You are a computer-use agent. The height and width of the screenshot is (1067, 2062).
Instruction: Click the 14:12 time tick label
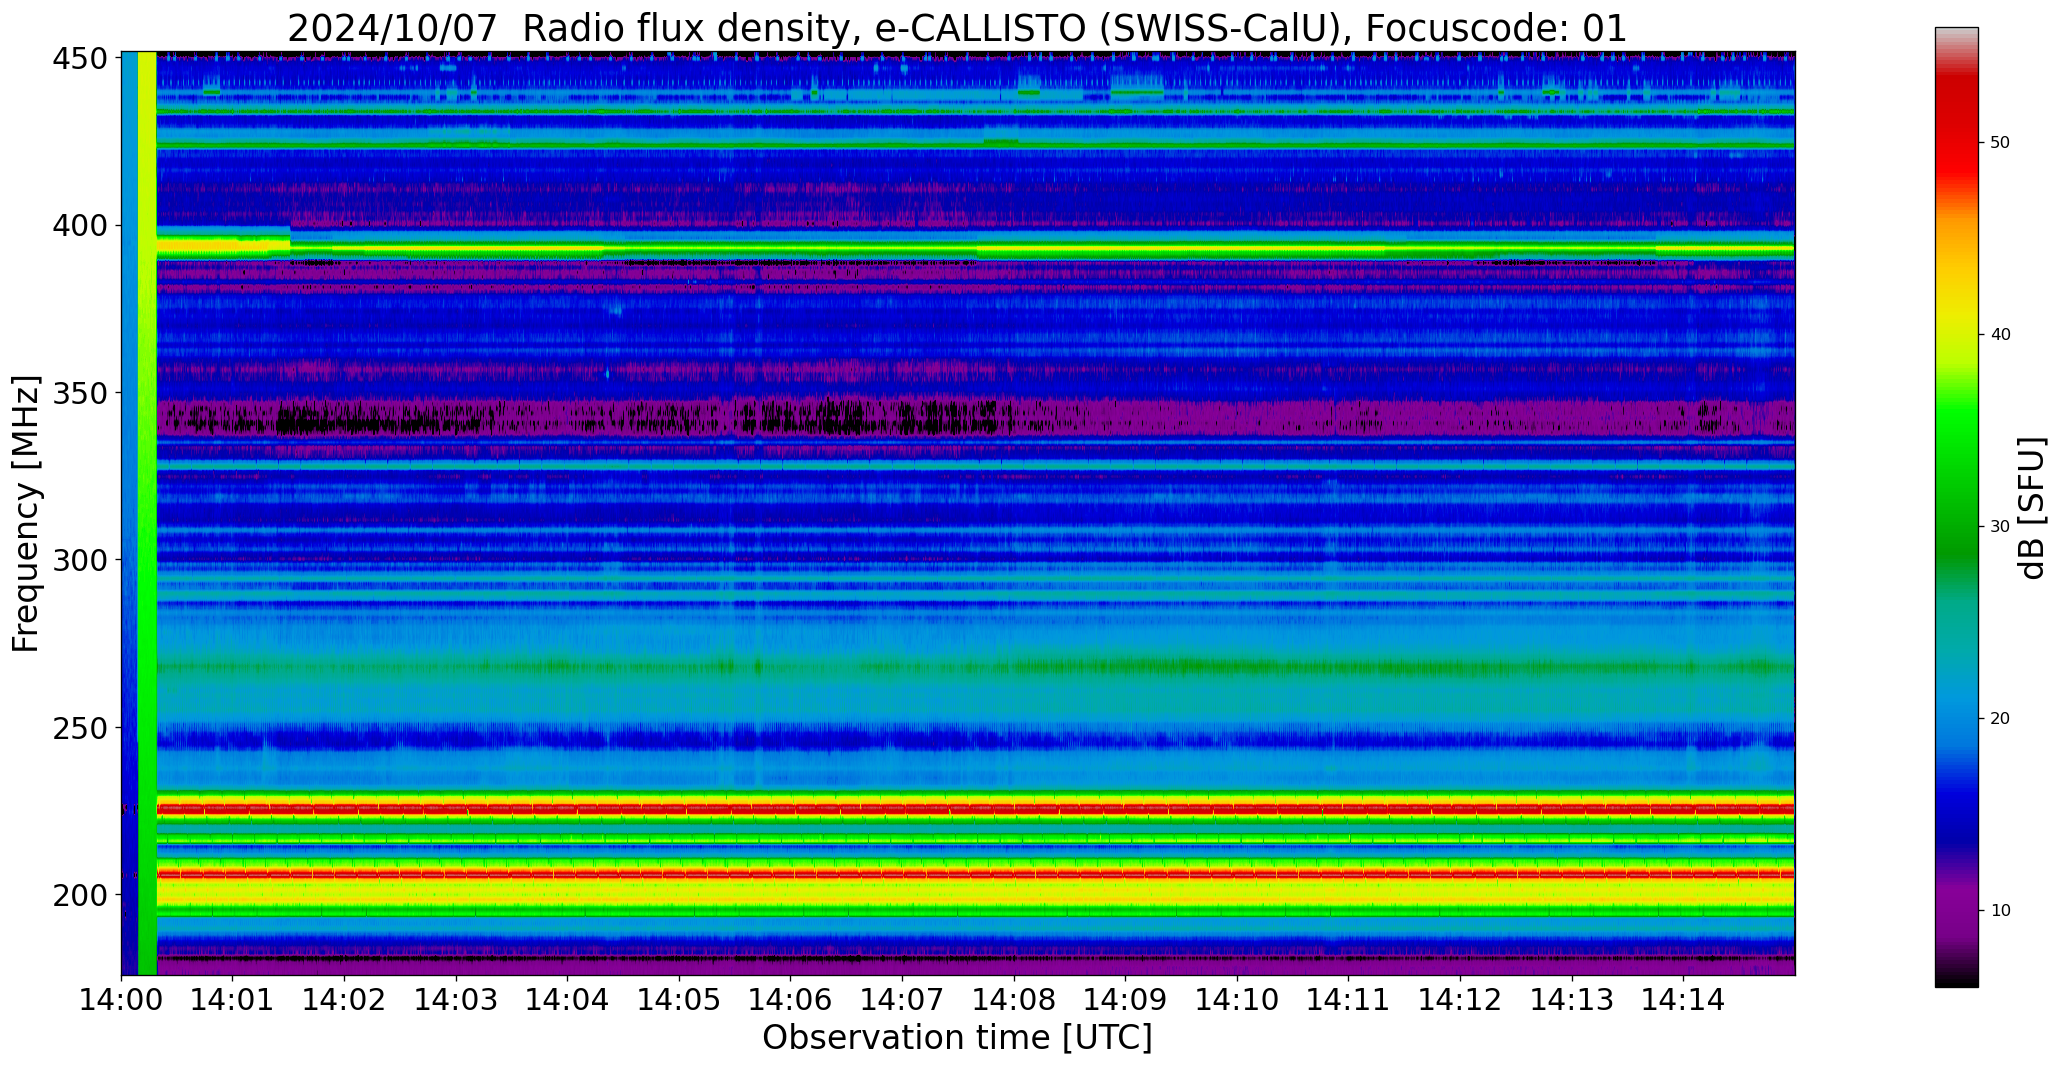click(x=1460, y=1000)
